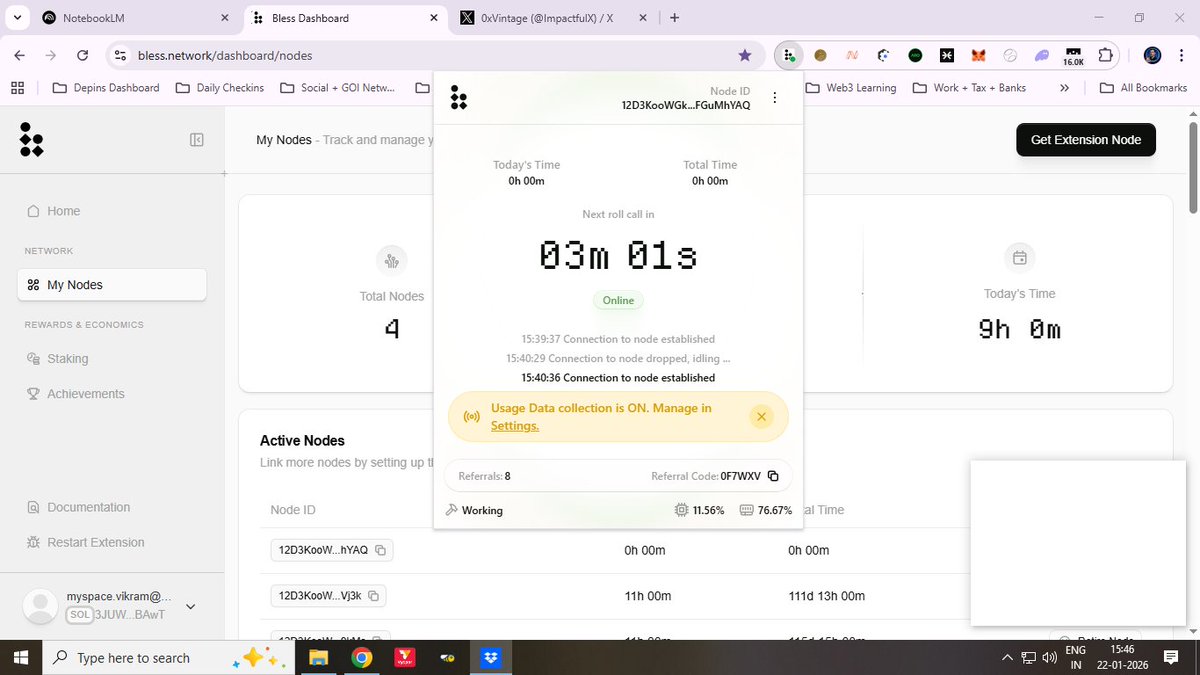Open File Explorer from taskbar
1200x675 pixels.
[318, 658]
